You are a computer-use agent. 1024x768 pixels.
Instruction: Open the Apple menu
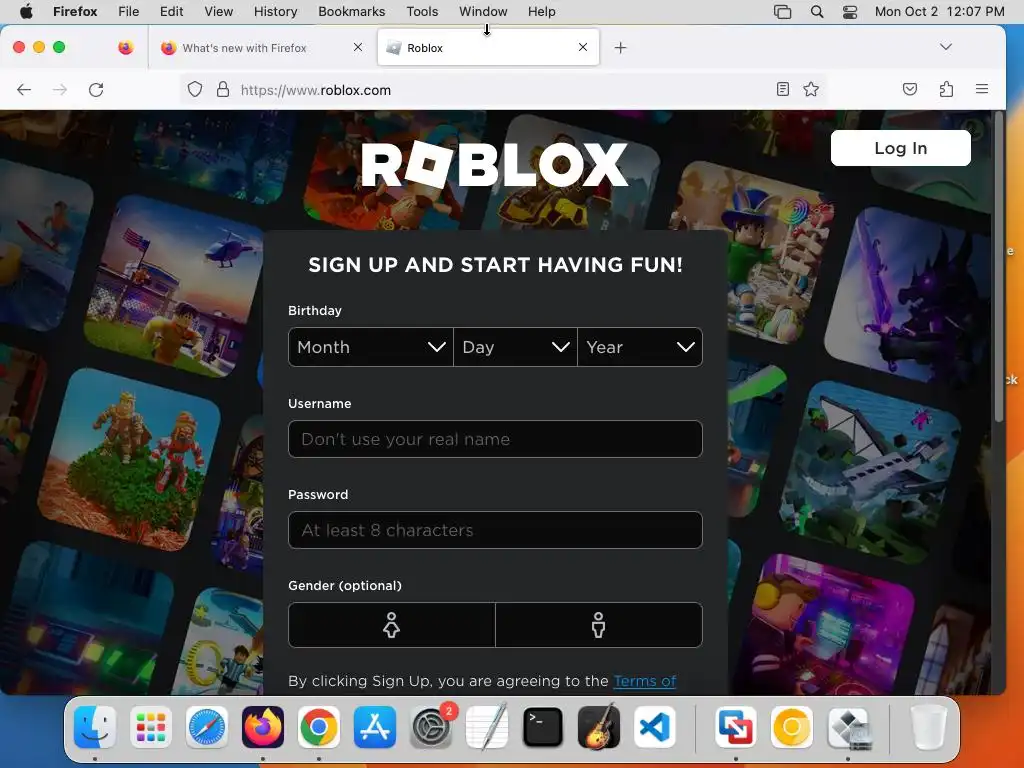26,12
